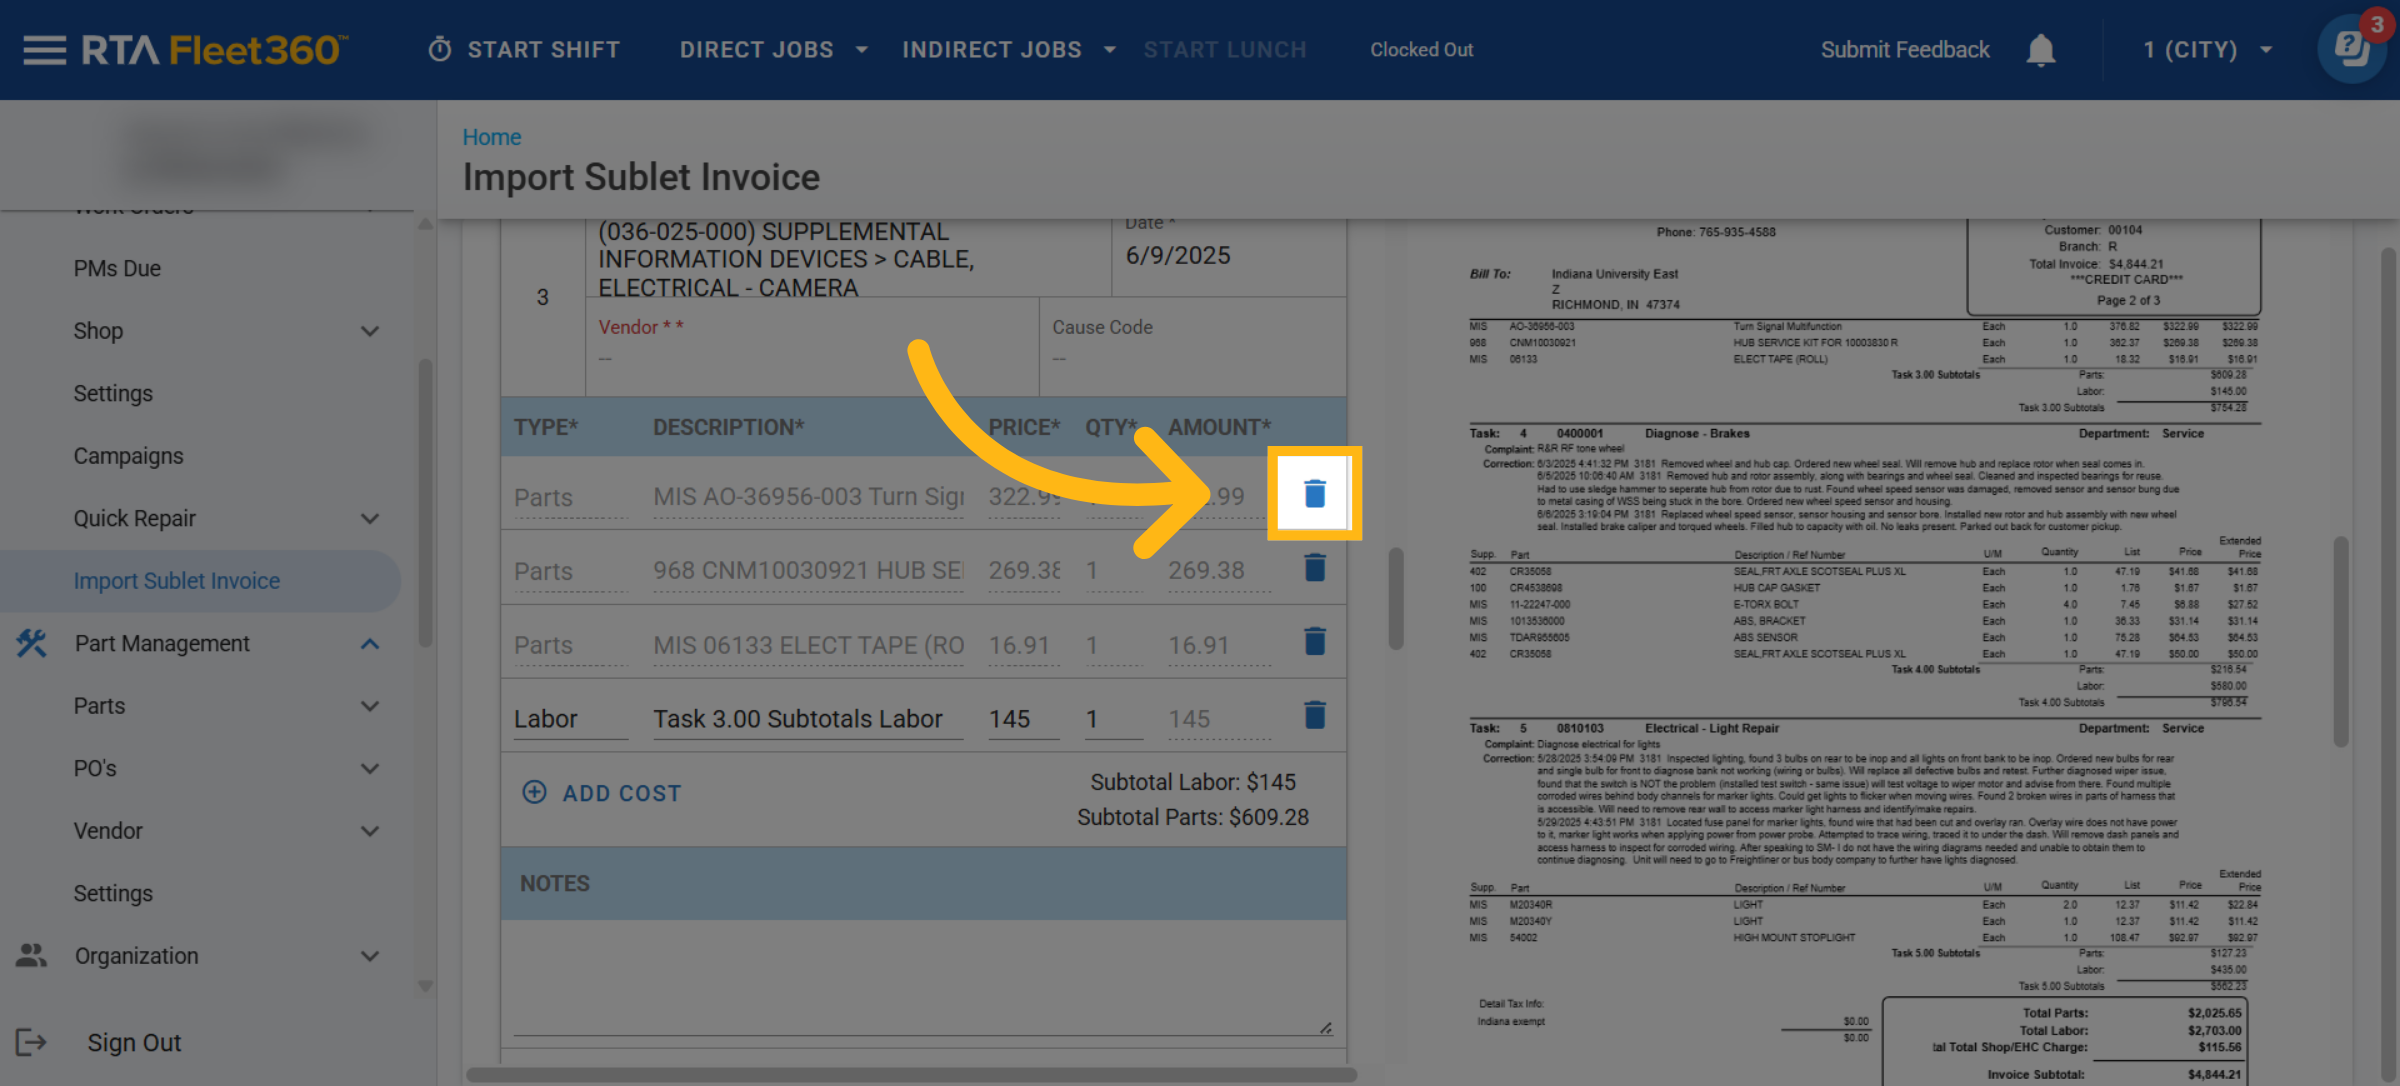
Task: Open the help chat bubble icon
Action: pyautogui.click(x=2351, y=49)
